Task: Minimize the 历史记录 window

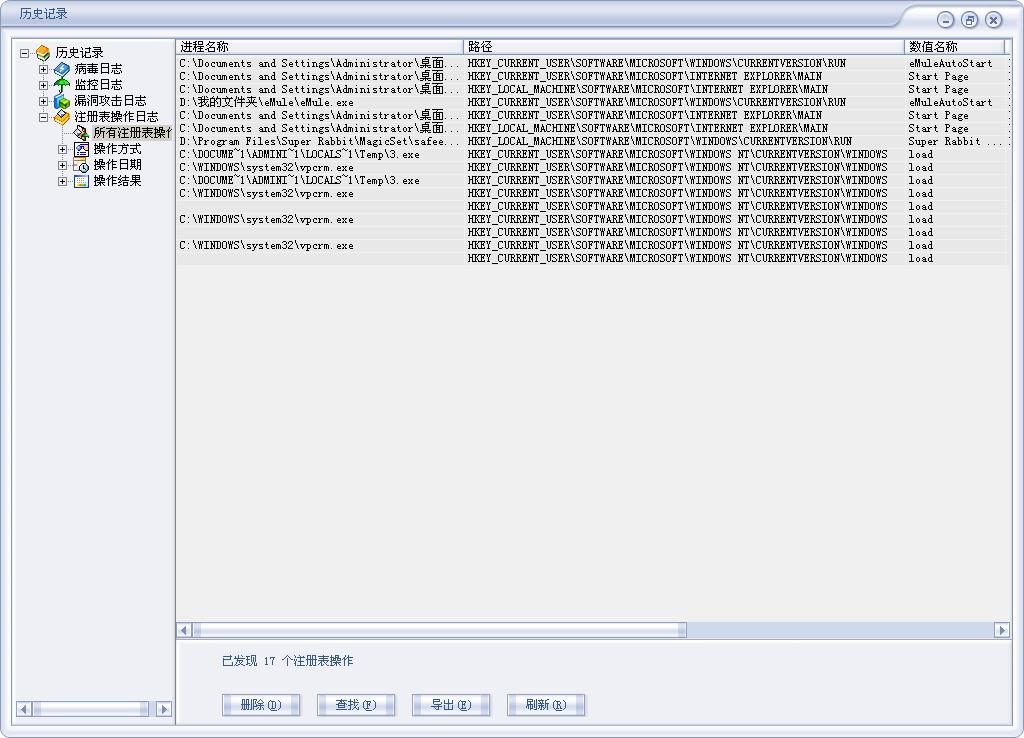Action: pos(946,20)
